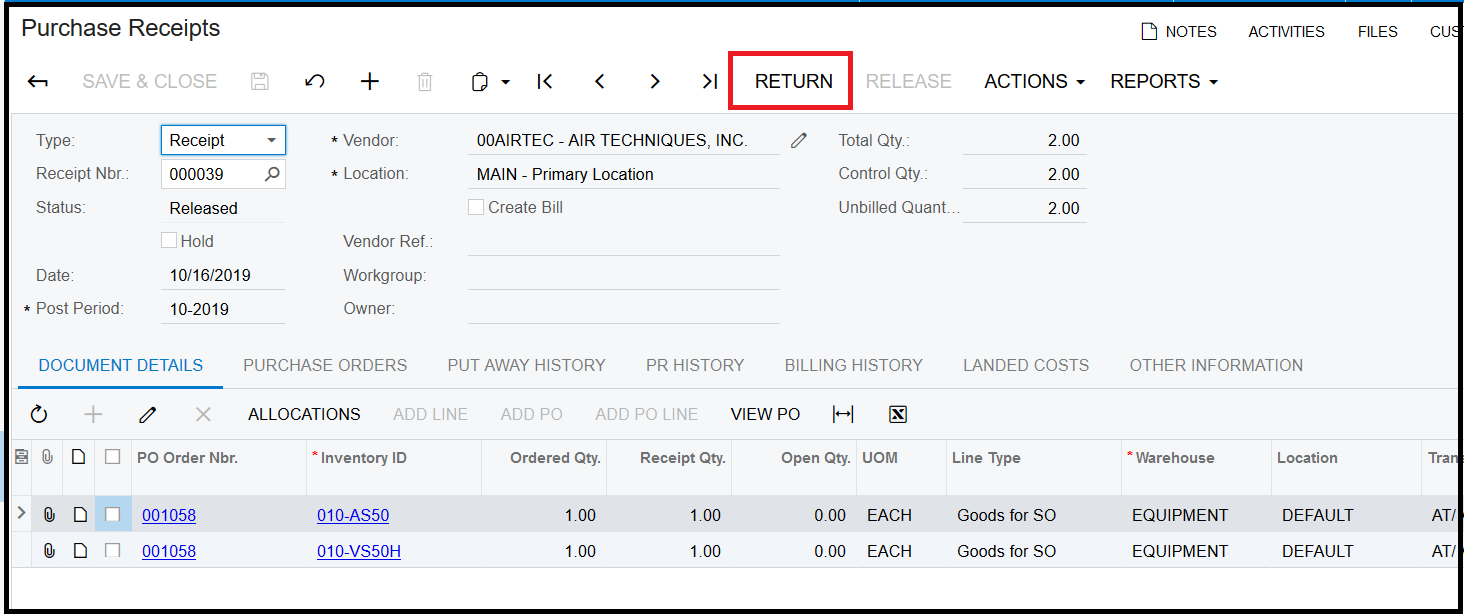Image resolution: width=1464 pixels, height=614 pixels.
Task: Enable the Hold checkbox
Action: coord(169,240)
